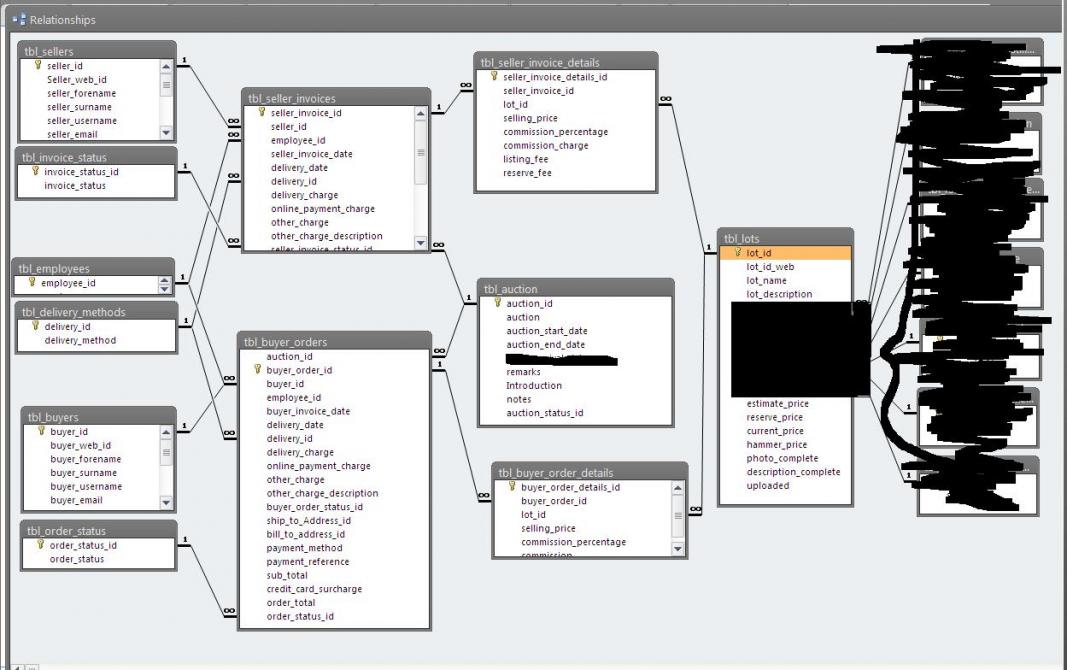Select the seller_username field
The width and height of the screenshot is (1067, 670).
pyautogui.click(x=82, y=120)
